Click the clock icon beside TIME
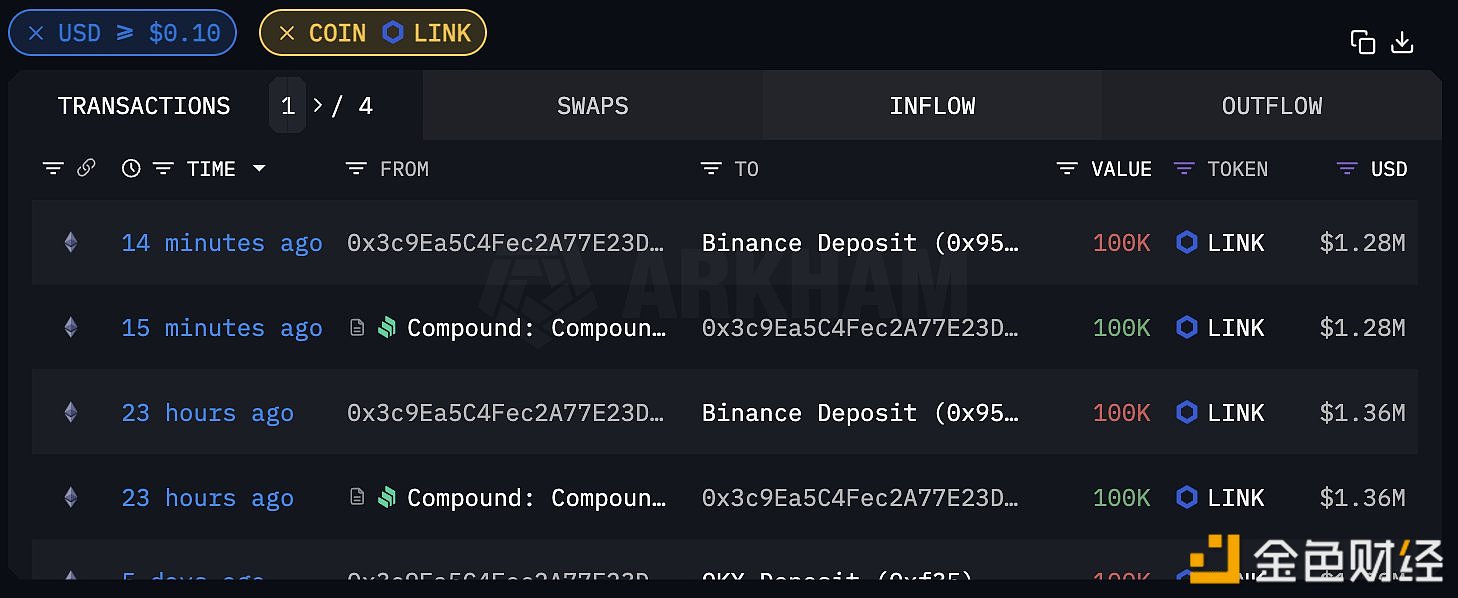The image size is (1458, 598). pyautogui.click(x=131, y=169)
